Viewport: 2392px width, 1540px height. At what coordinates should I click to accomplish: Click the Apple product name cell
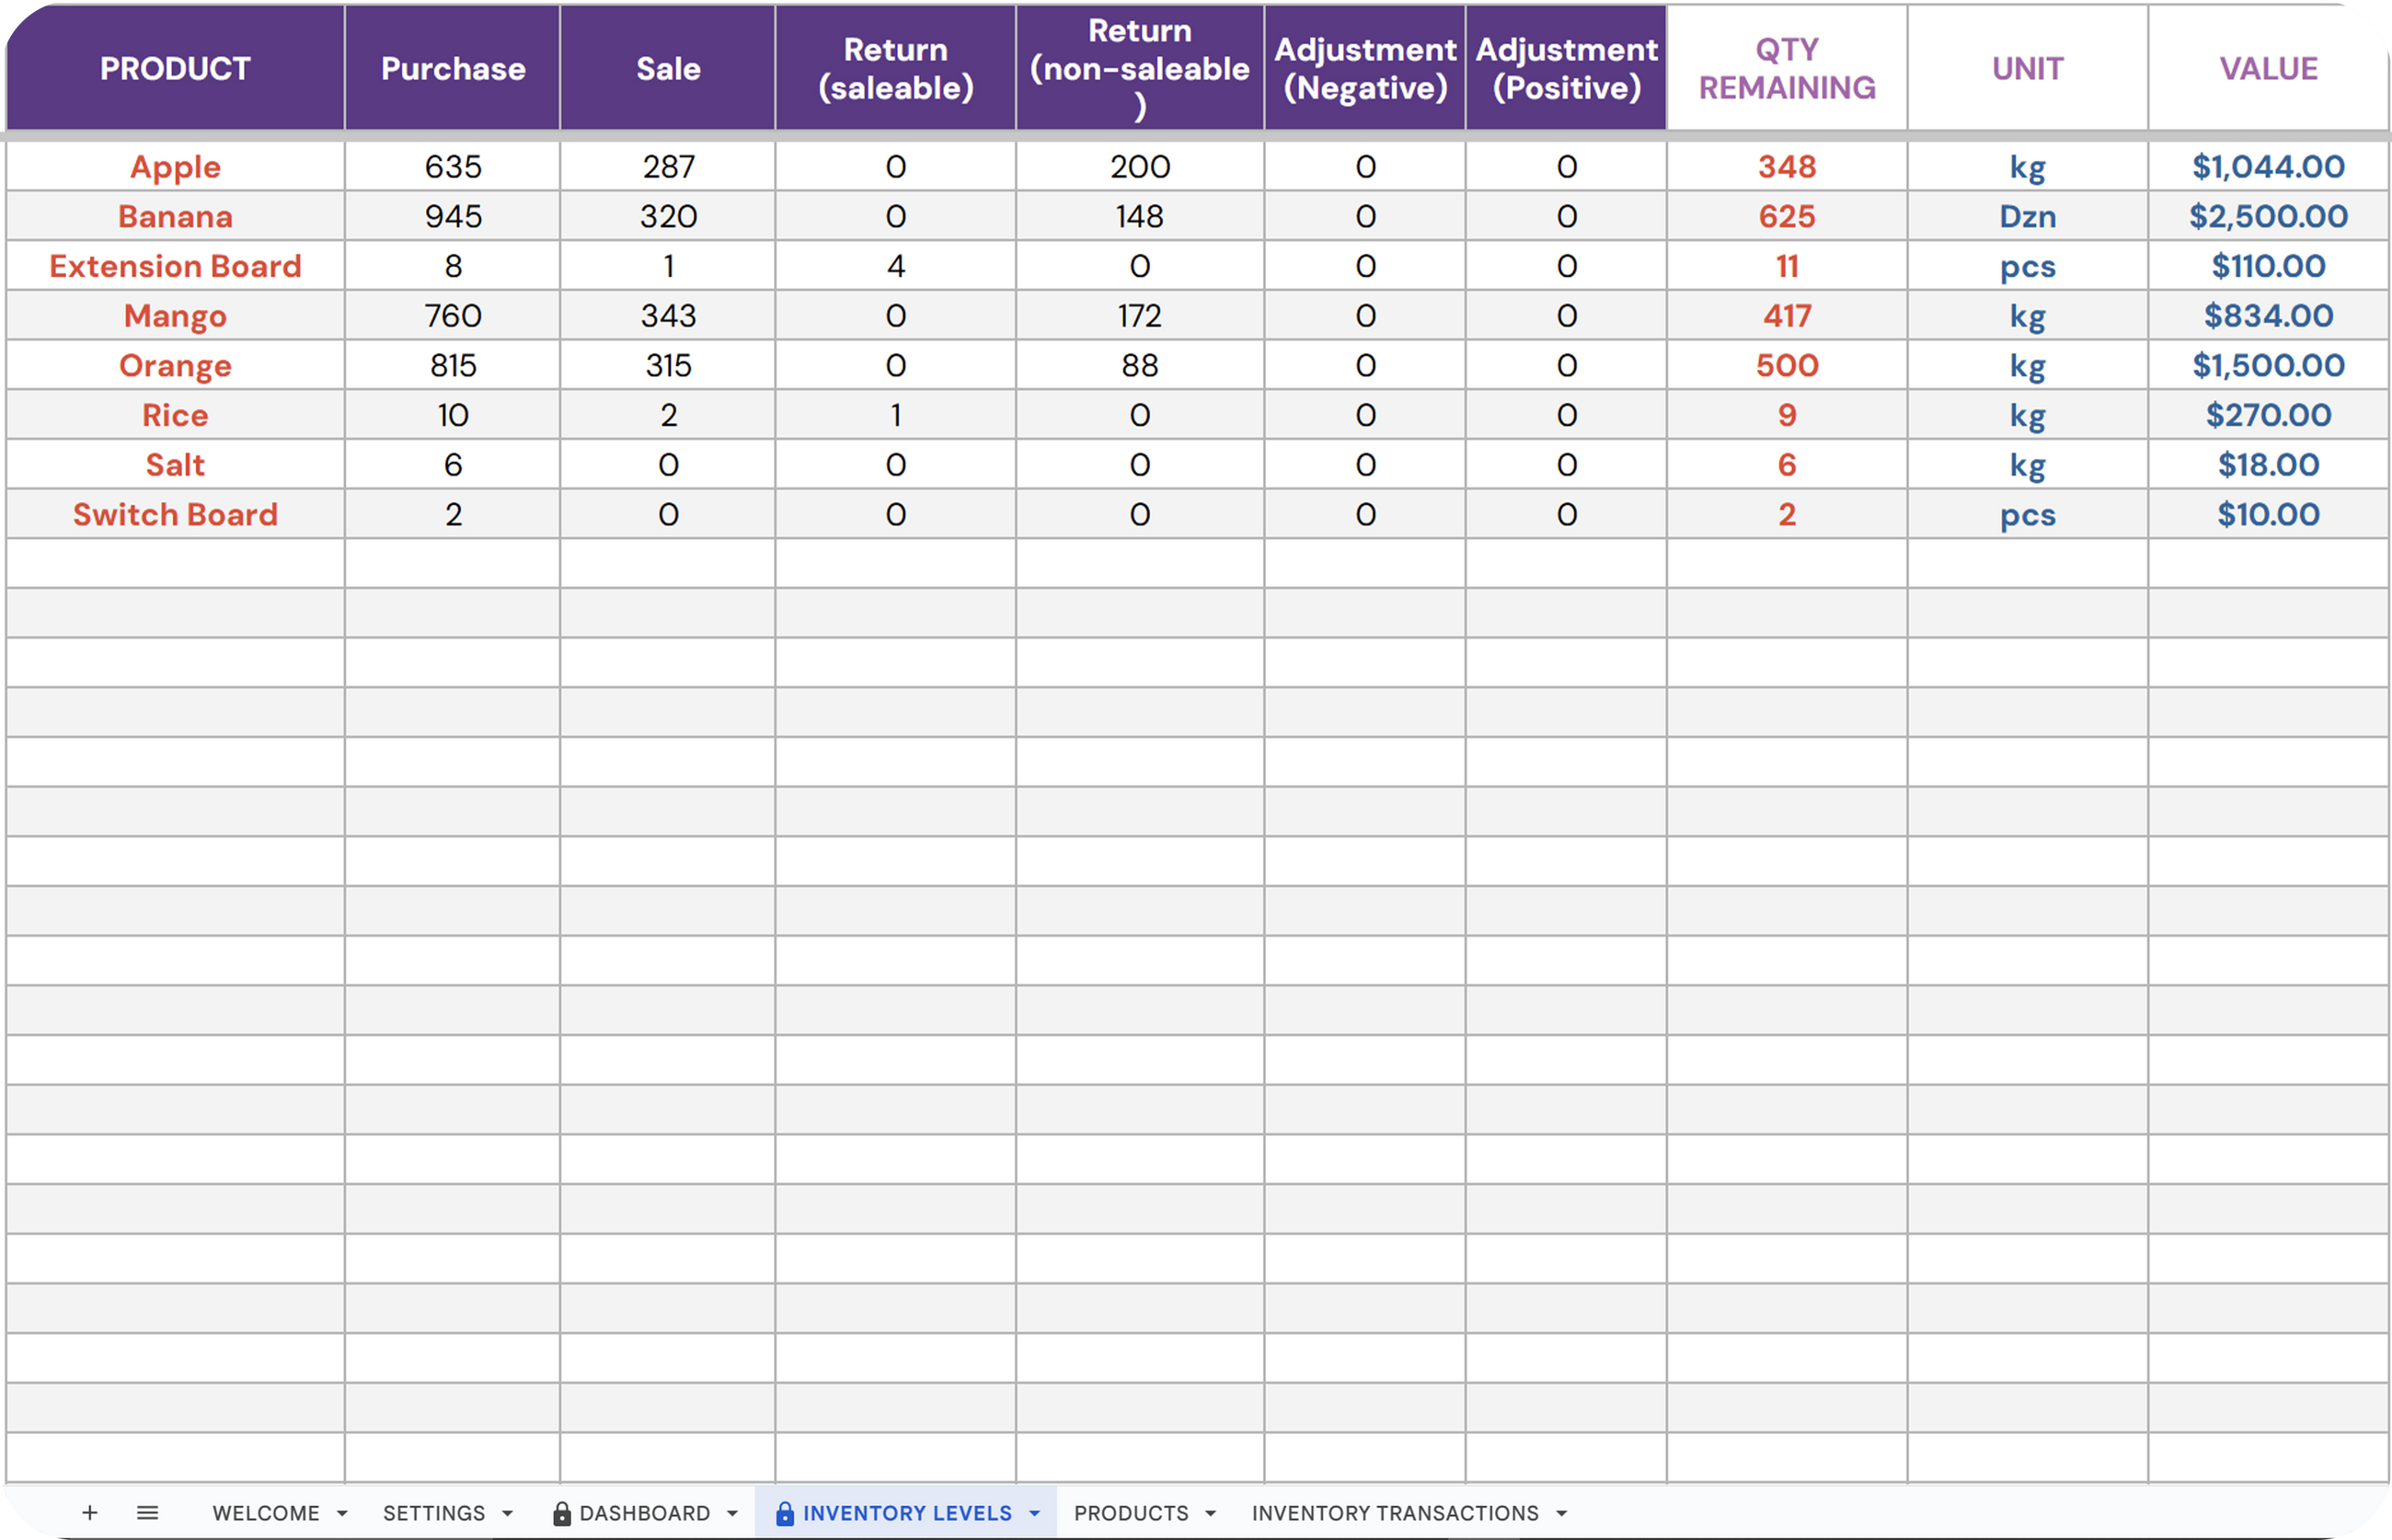click(x=175, y=166)
